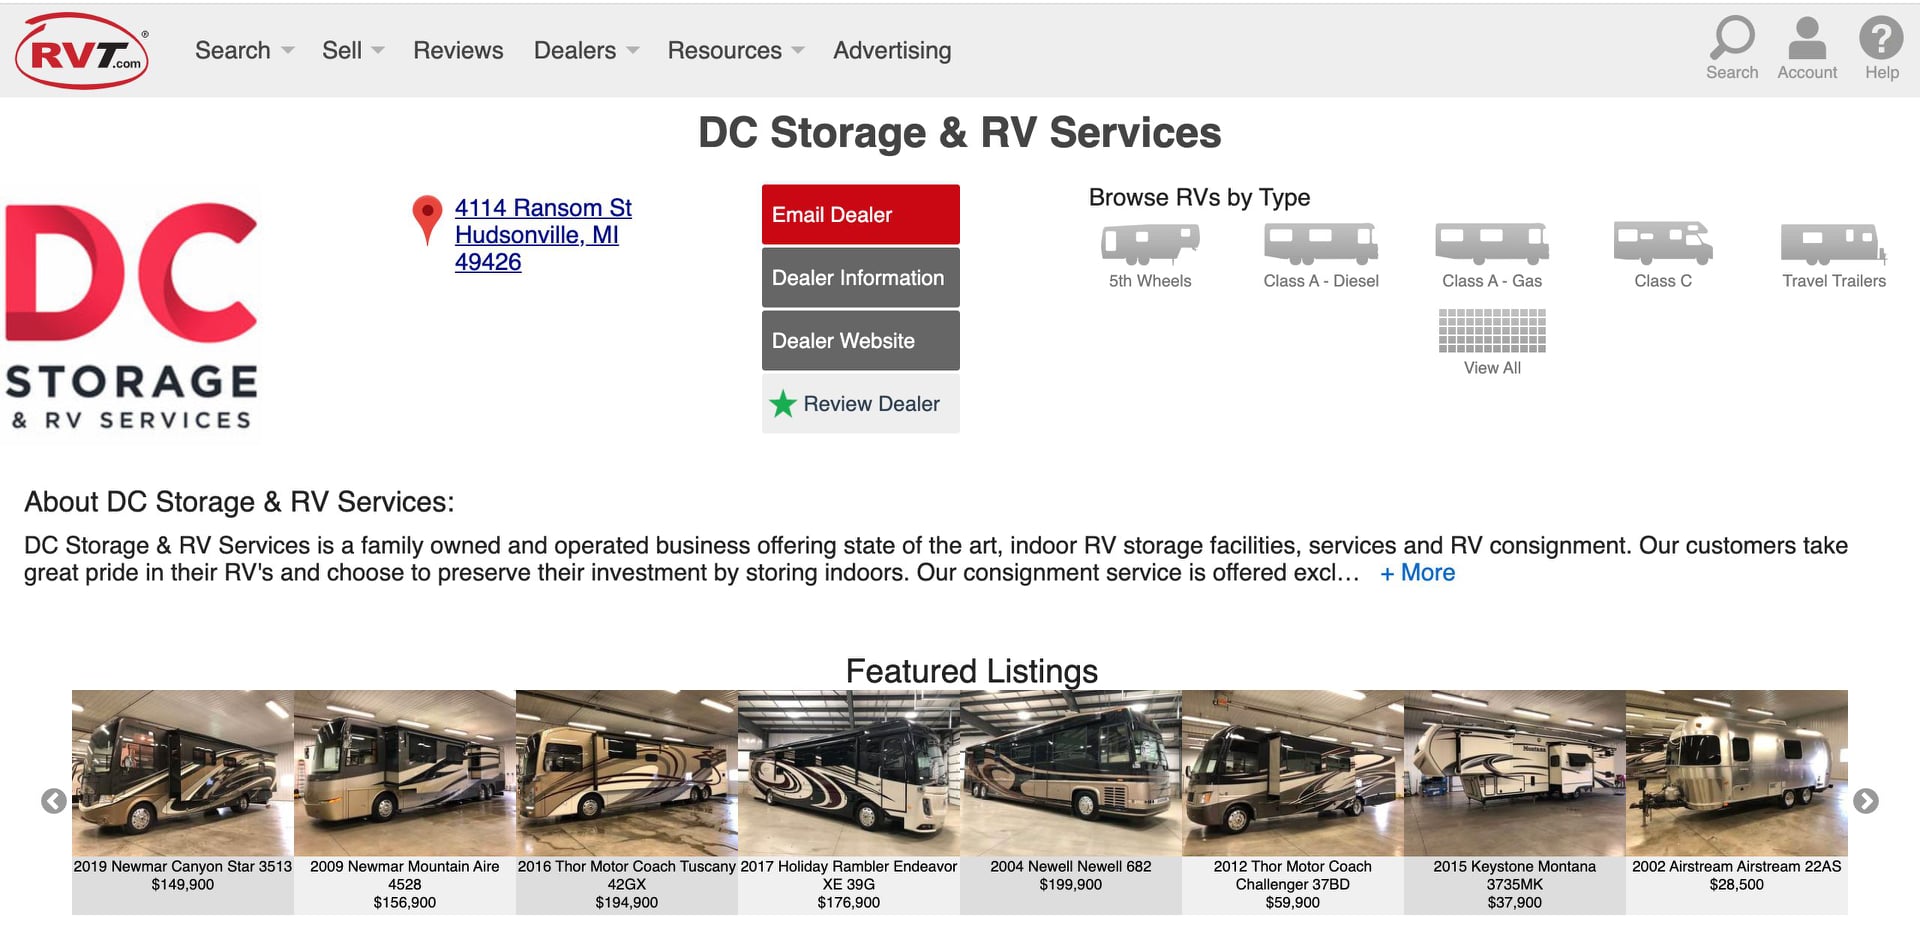
Task: Open 2004 Newell 682 listing thumbnail
Action: tap(1071, 773)
